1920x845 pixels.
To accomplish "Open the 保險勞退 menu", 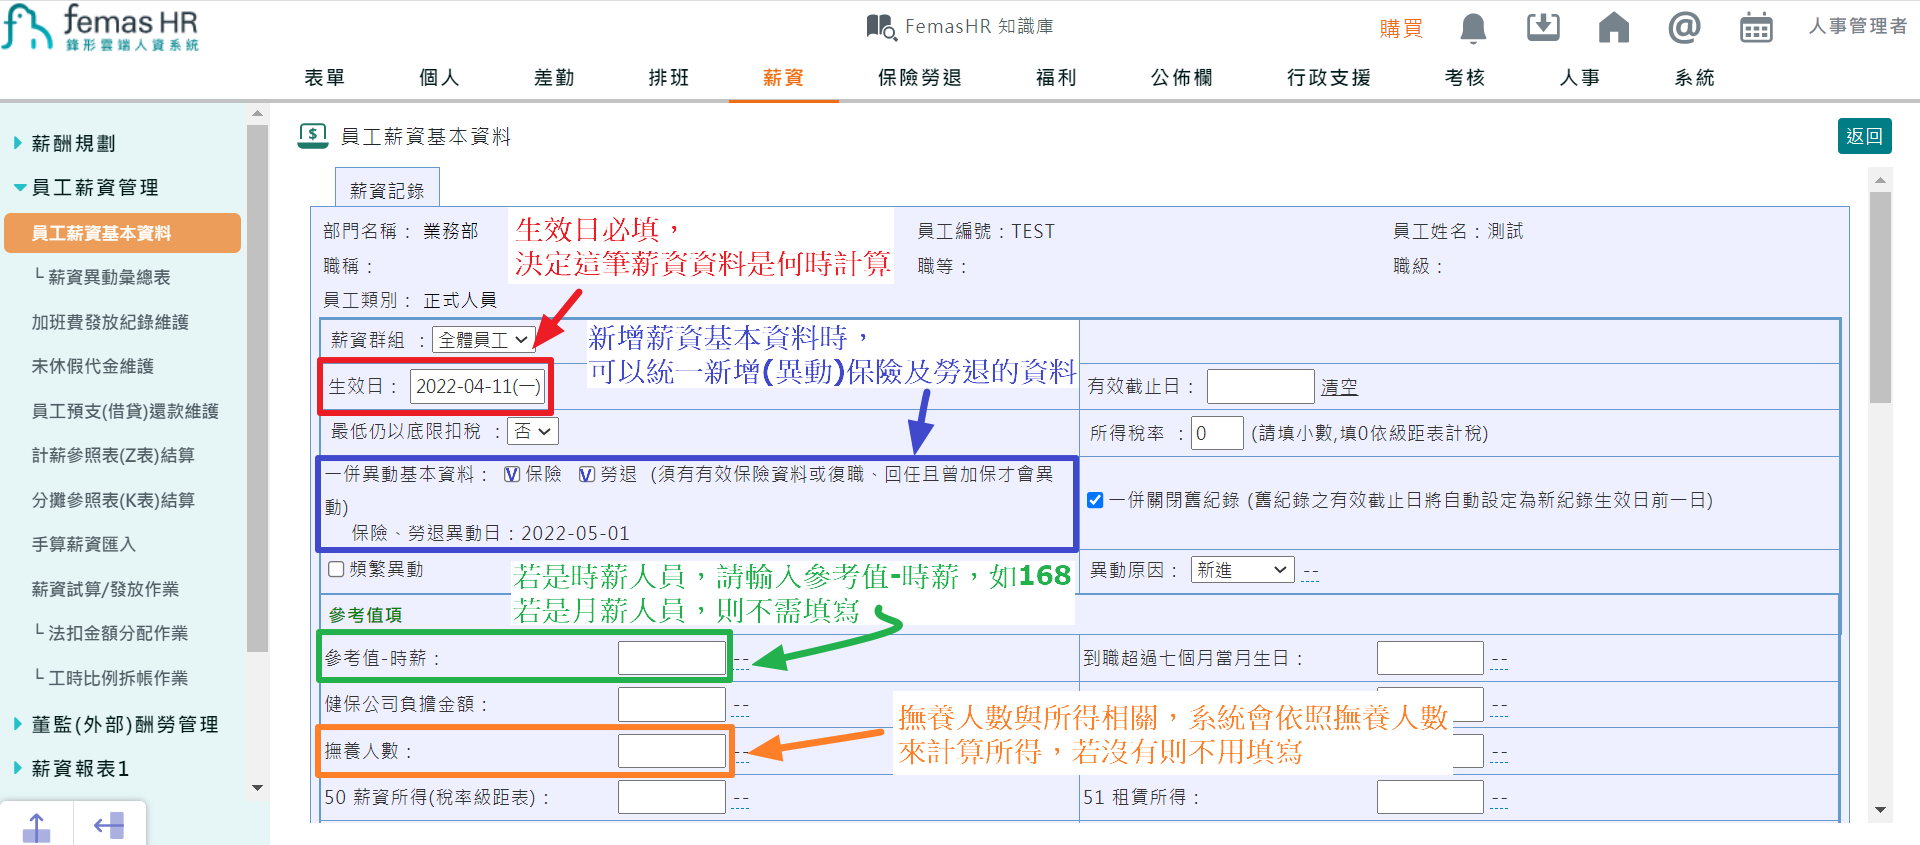I will (x=920, y=78).
